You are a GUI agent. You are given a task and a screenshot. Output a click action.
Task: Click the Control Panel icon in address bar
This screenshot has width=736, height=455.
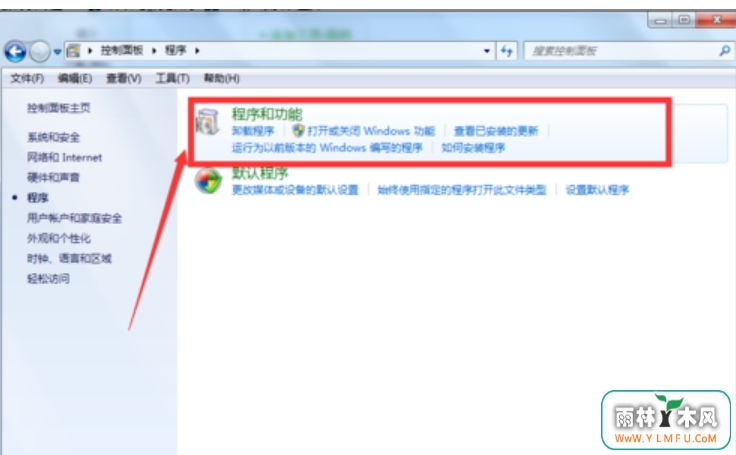73,51
